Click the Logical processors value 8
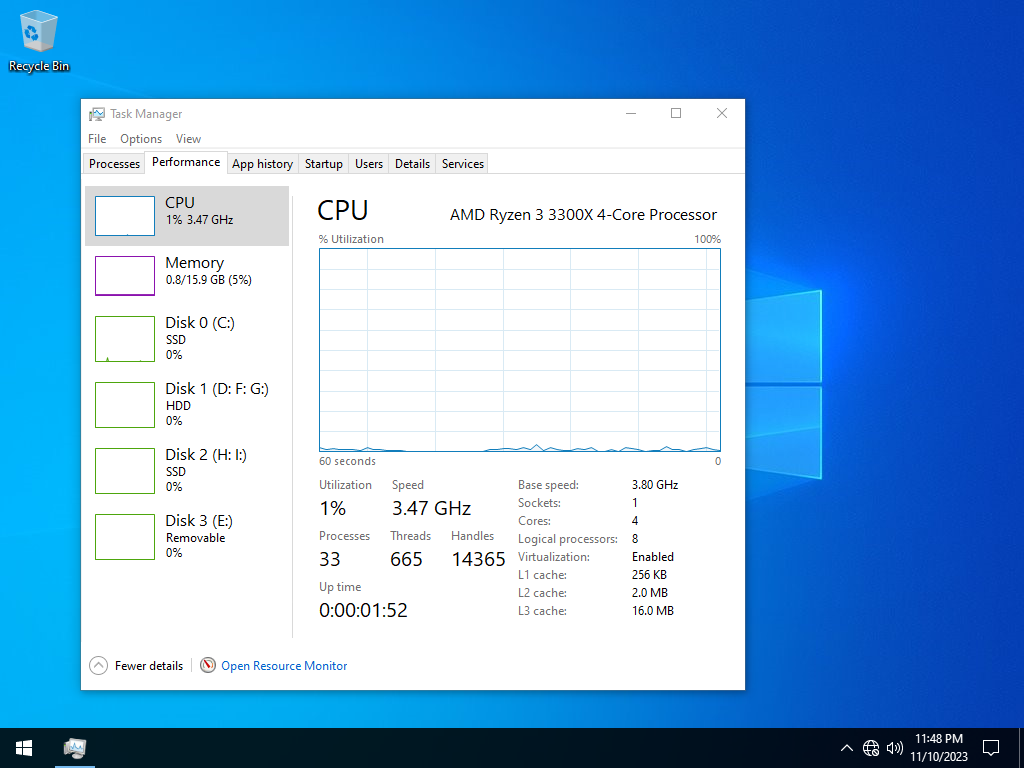This screenshot has width=1024, height=768. pyautogui.click(x=635, y=539)
